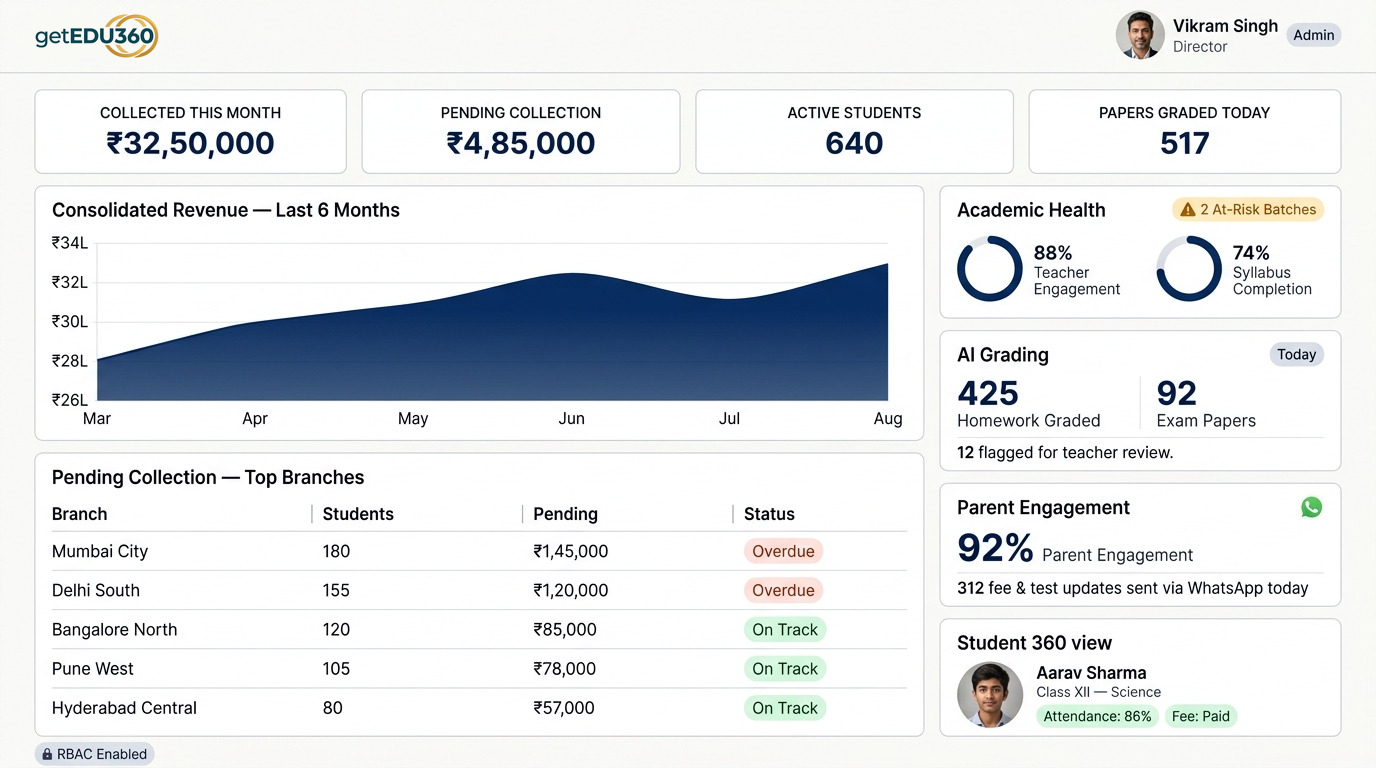Select the Bangalore North branch name
The height and width of the screenshot is (768, 1376).
(x=114, y=629)
